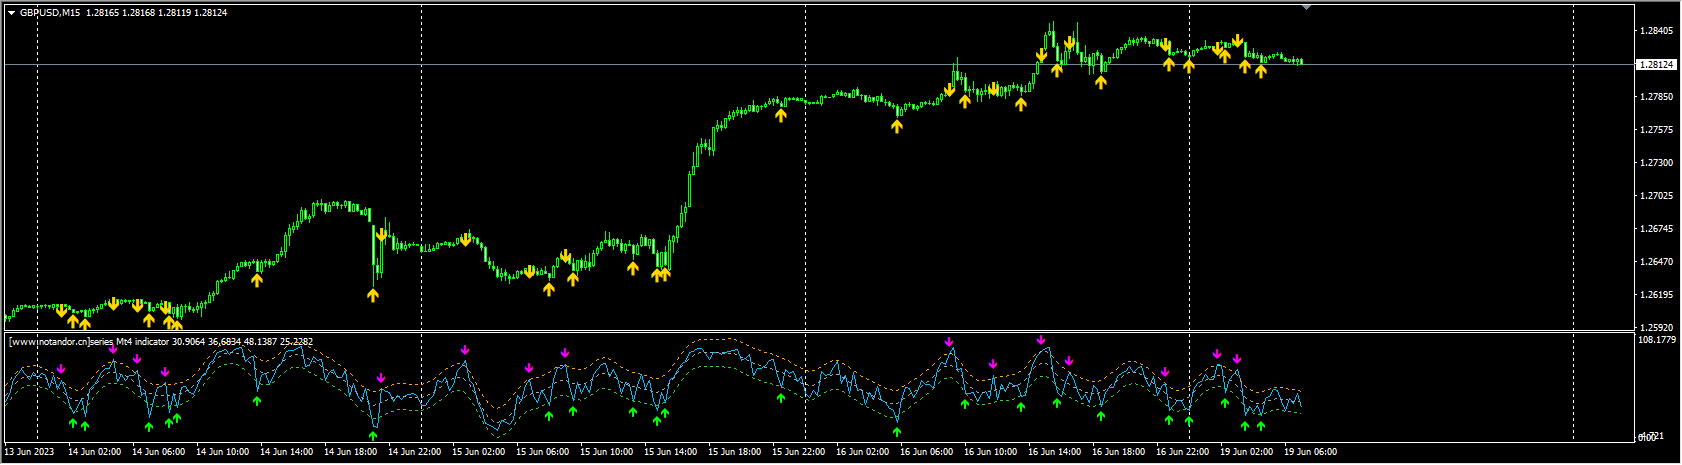
Task: Click the 1.26470 price scale value
Action: 1656,262
